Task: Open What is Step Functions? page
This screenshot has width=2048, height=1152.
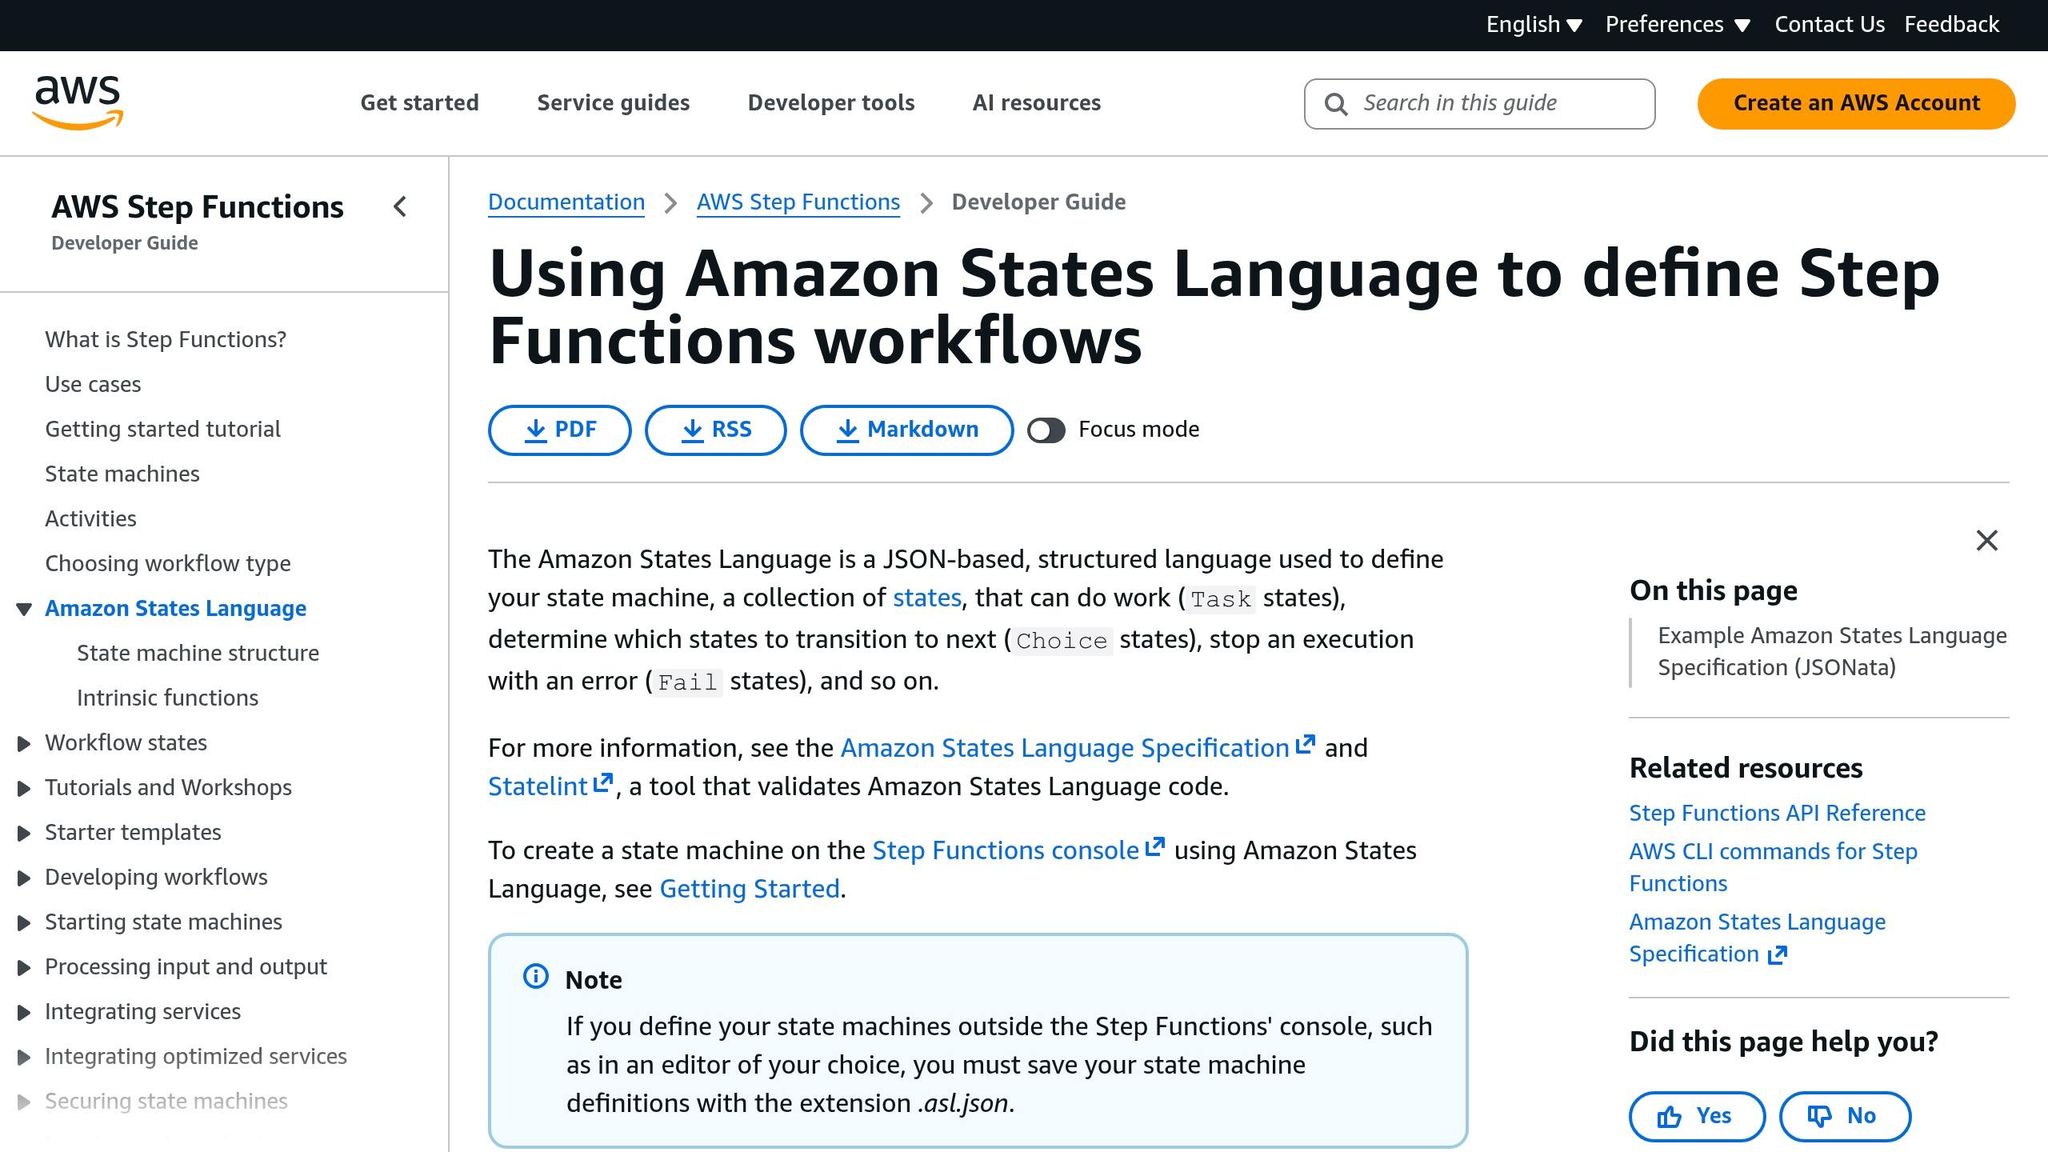Action: click(x=165, y=340)
